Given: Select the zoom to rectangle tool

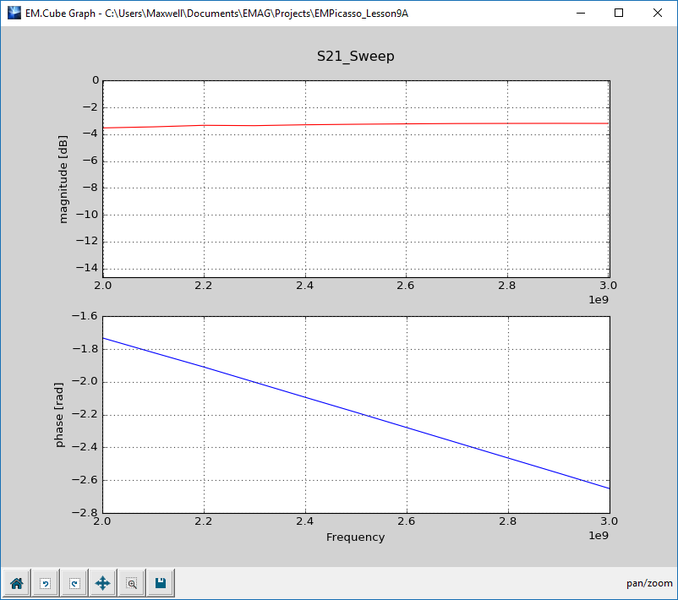Looking at the screenshot, I should point(132,584).
